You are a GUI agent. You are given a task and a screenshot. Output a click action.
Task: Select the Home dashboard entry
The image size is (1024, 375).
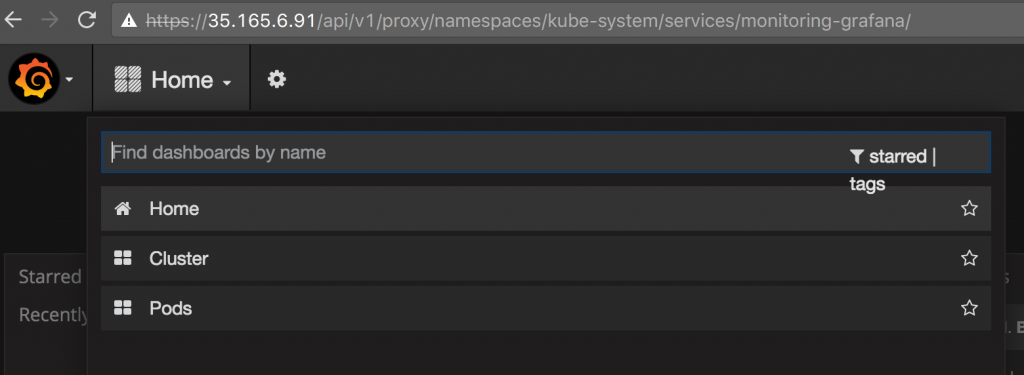[546, 208]
